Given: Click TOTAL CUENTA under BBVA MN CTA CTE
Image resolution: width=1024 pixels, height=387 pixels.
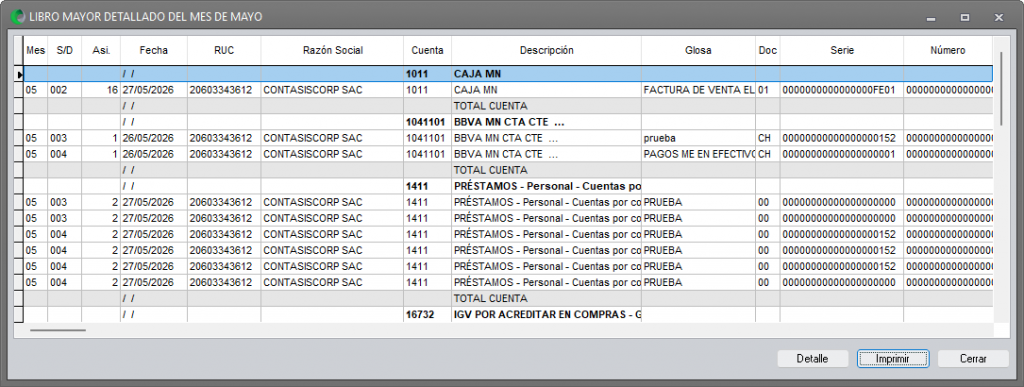Looking at the screenshot, I should click(546, 170).
